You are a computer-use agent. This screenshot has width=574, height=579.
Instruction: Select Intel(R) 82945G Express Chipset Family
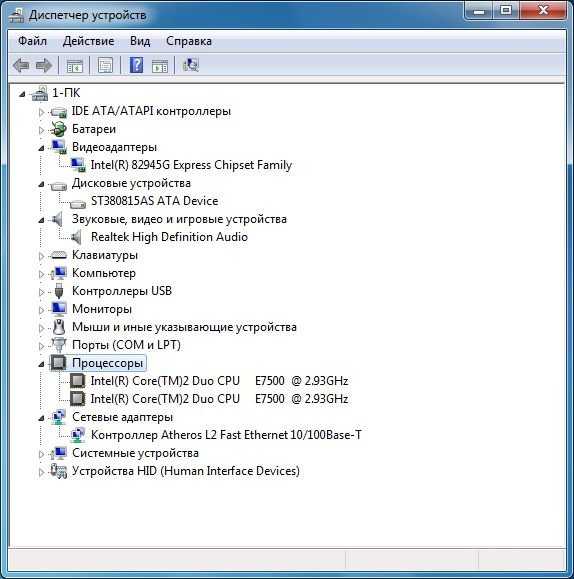click(x=191, y=165)
